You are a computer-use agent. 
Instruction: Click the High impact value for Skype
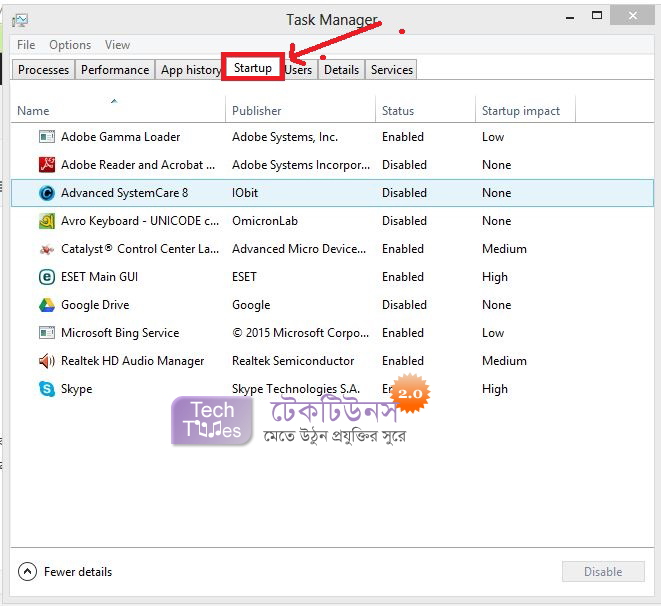pos(495,389)
